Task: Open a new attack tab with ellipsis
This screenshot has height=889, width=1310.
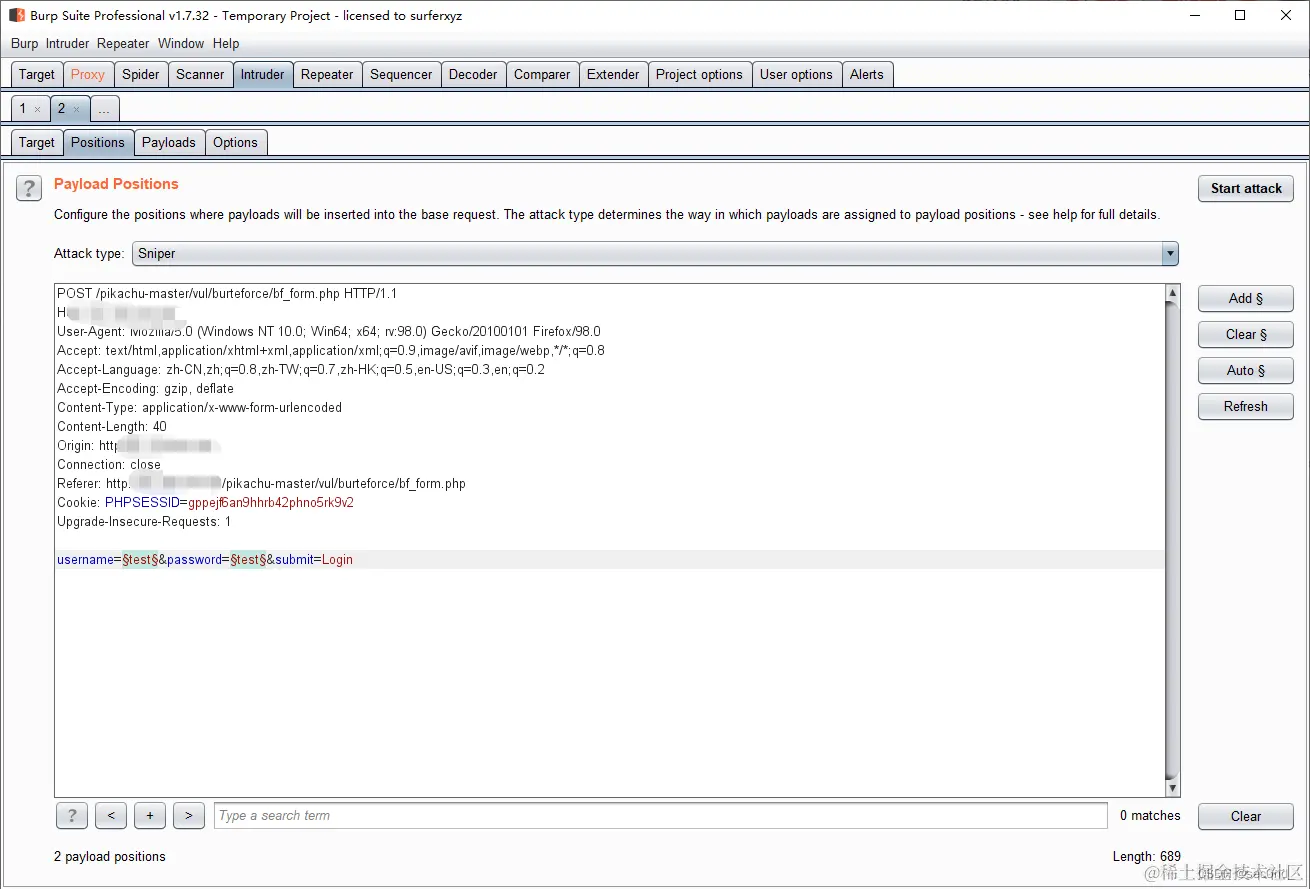Action: point(104,109)
